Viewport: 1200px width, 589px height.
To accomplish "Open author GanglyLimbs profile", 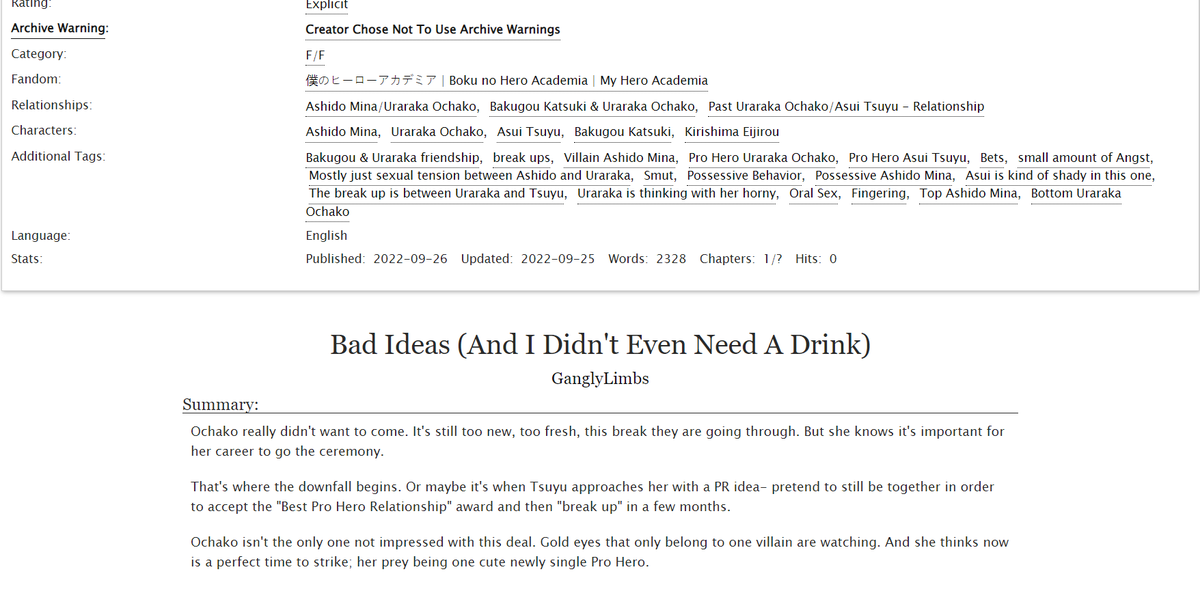I will (600, 379).
